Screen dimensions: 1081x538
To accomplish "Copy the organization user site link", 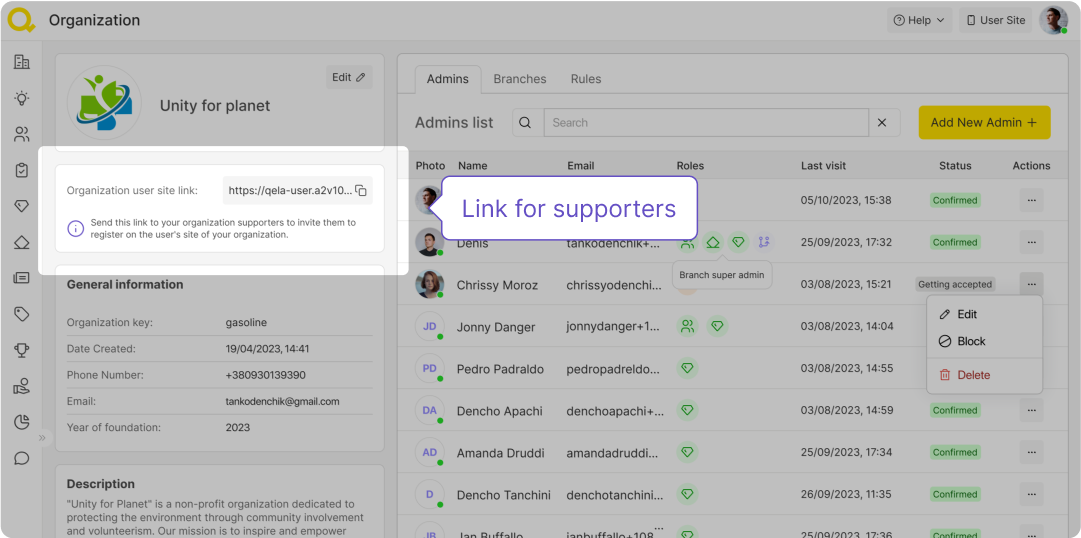I will point(361,191).
